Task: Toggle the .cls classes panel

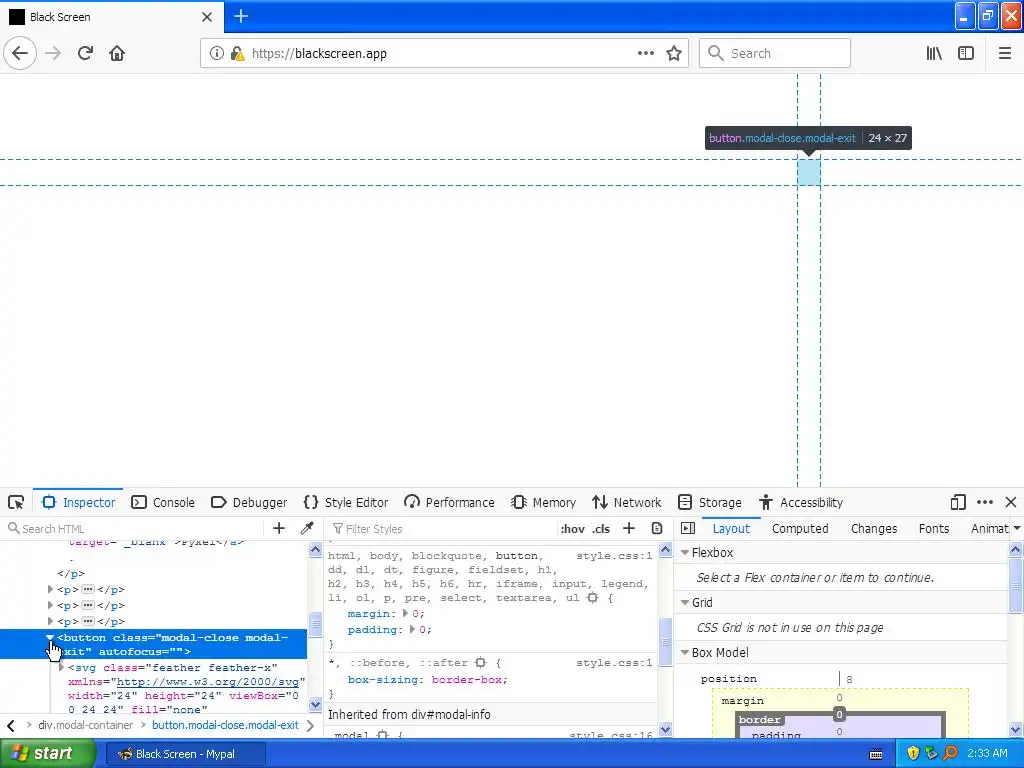Action: pyautogui.click(x=601, y=529)
